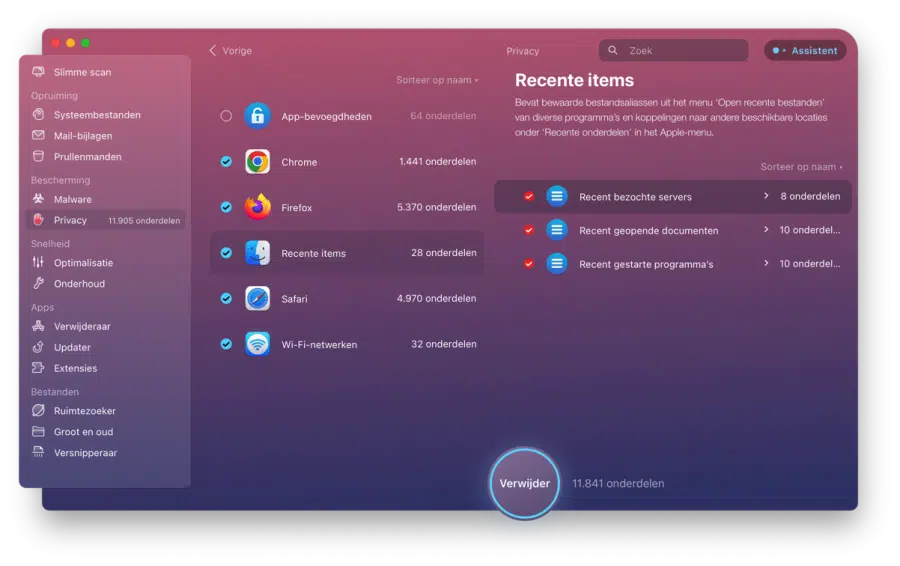Viewport: 900px width, 566px height.
Task: Click the Wi-Fi-netwerken icon
Action: [x=258, y=344]
